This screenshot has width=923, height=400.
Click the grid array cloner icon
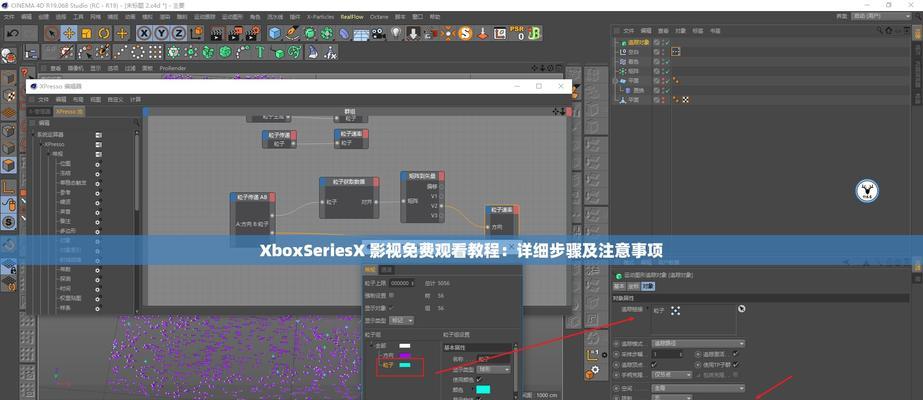(155, 52)
